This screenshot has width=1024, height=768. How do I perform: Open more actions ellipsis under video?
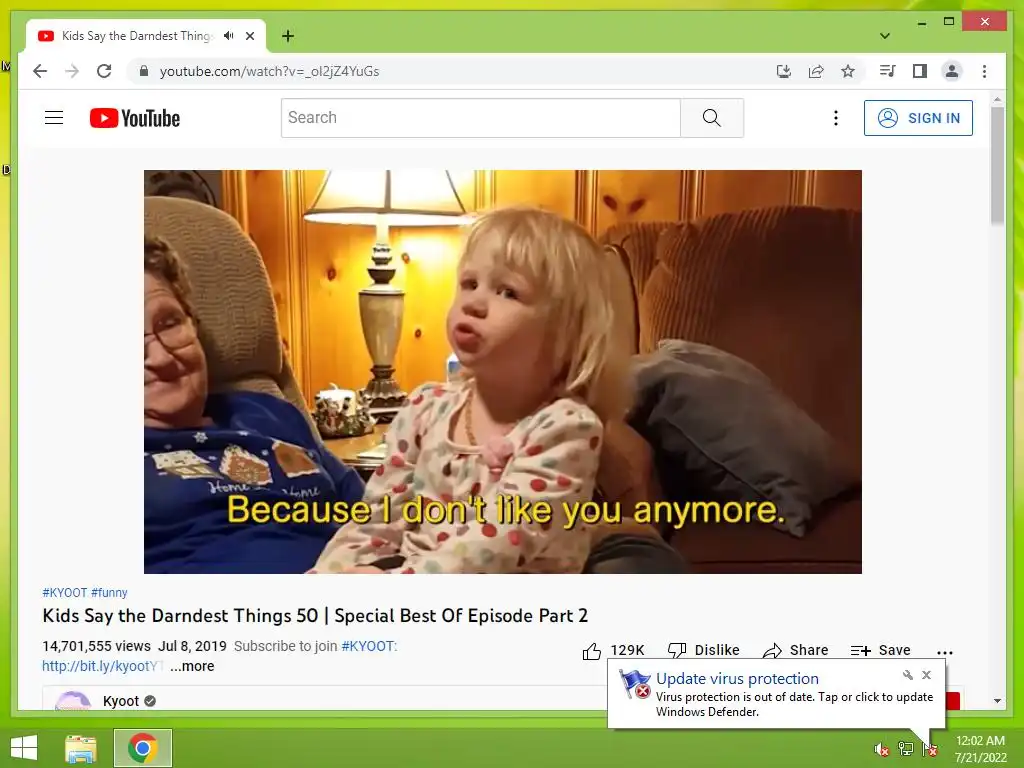(x=944, y=652)
